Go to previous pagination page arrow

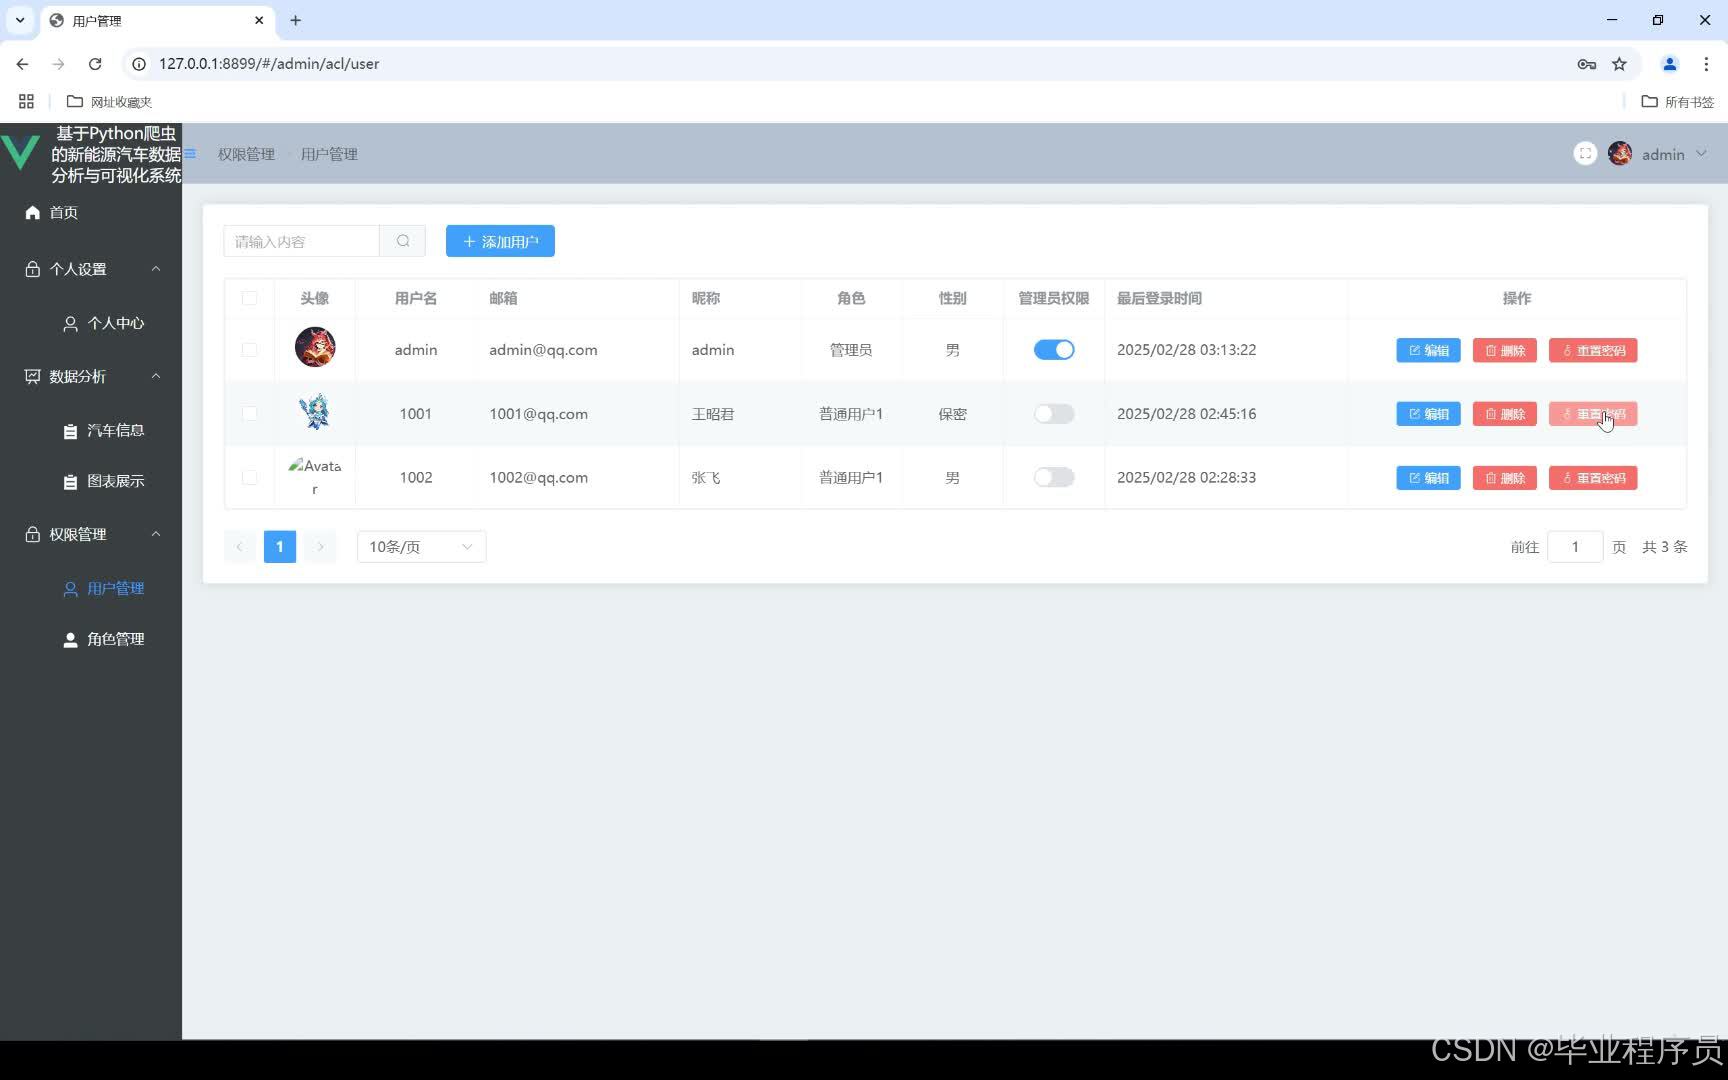(239, 547)
